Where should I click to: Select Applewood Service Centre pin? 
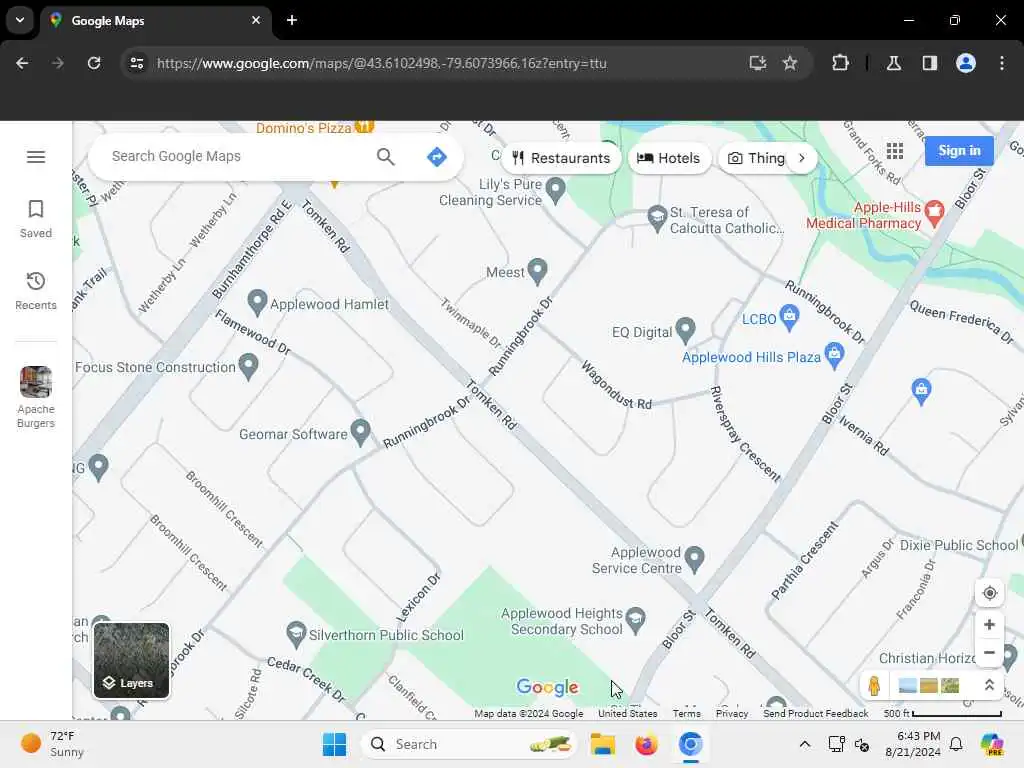point(694,559)
